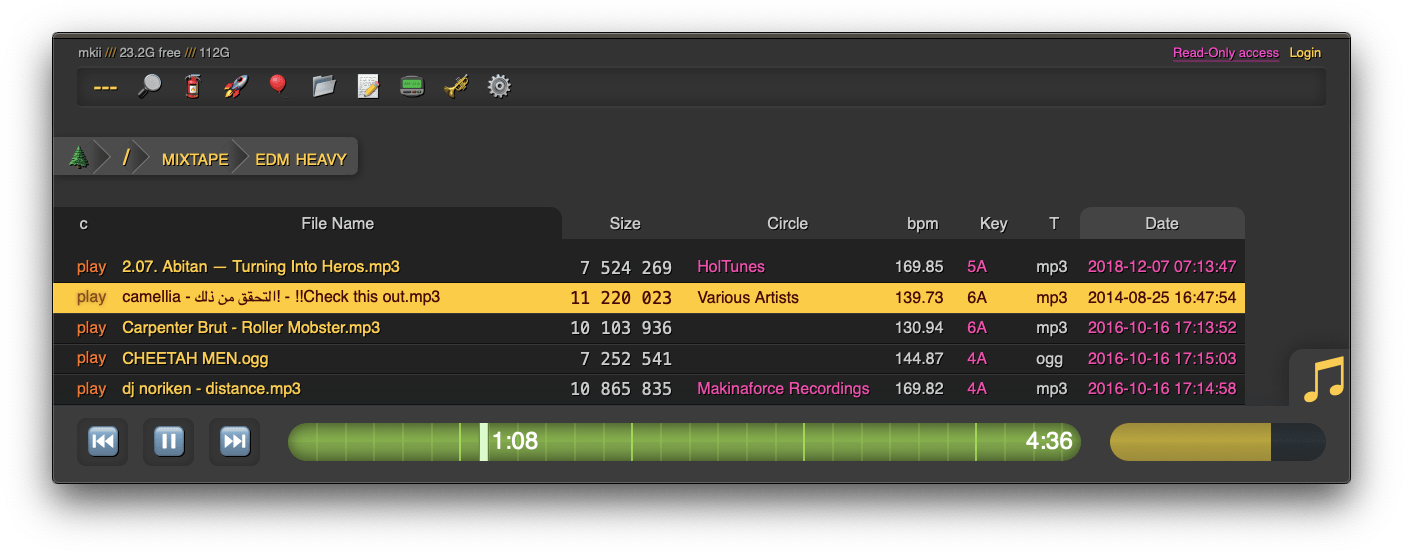
Task: Play Abitan Turning Into Heros track
Action: coord(91,267)
